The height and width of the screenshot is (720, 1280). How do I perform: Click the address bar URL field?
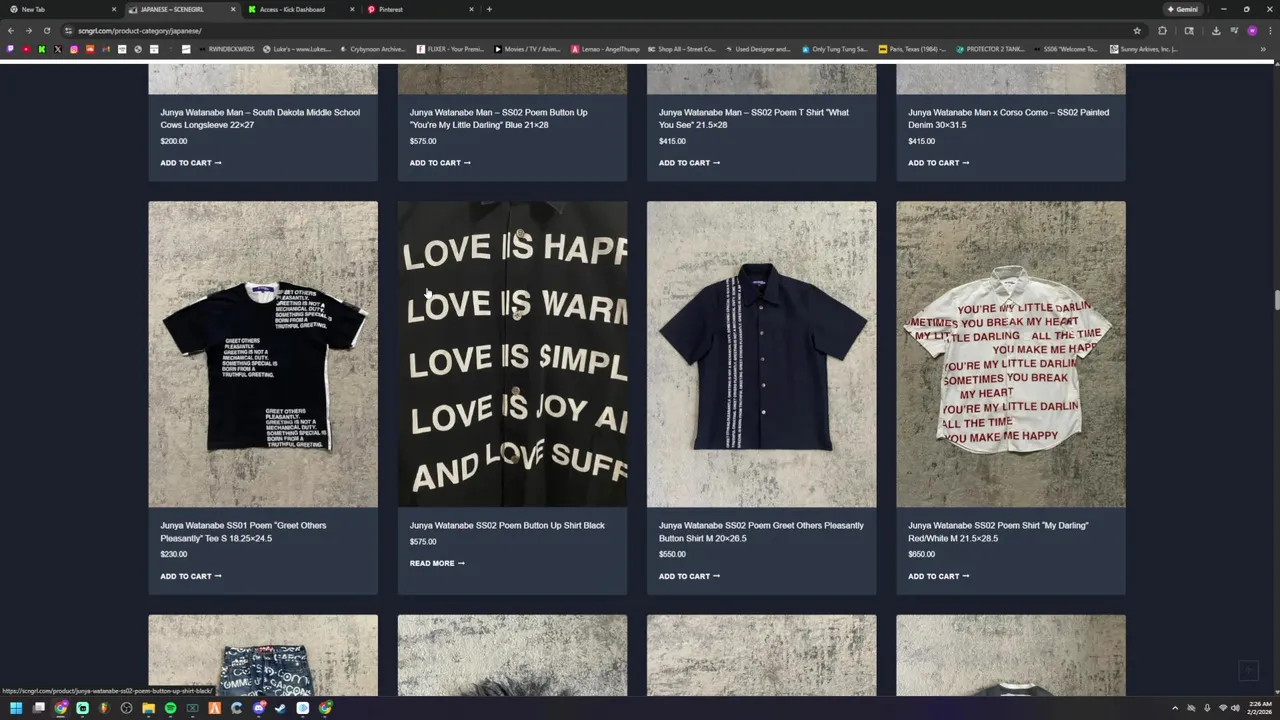pyautogui.click(x=600, y=31)
